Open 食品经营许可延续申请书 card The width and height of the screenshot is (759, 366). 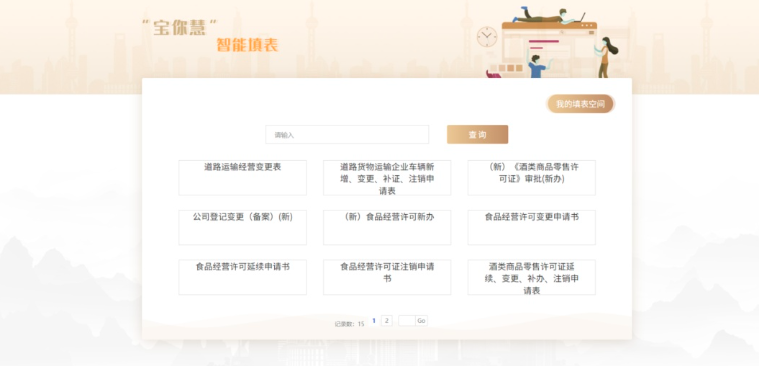coord(243,277)
